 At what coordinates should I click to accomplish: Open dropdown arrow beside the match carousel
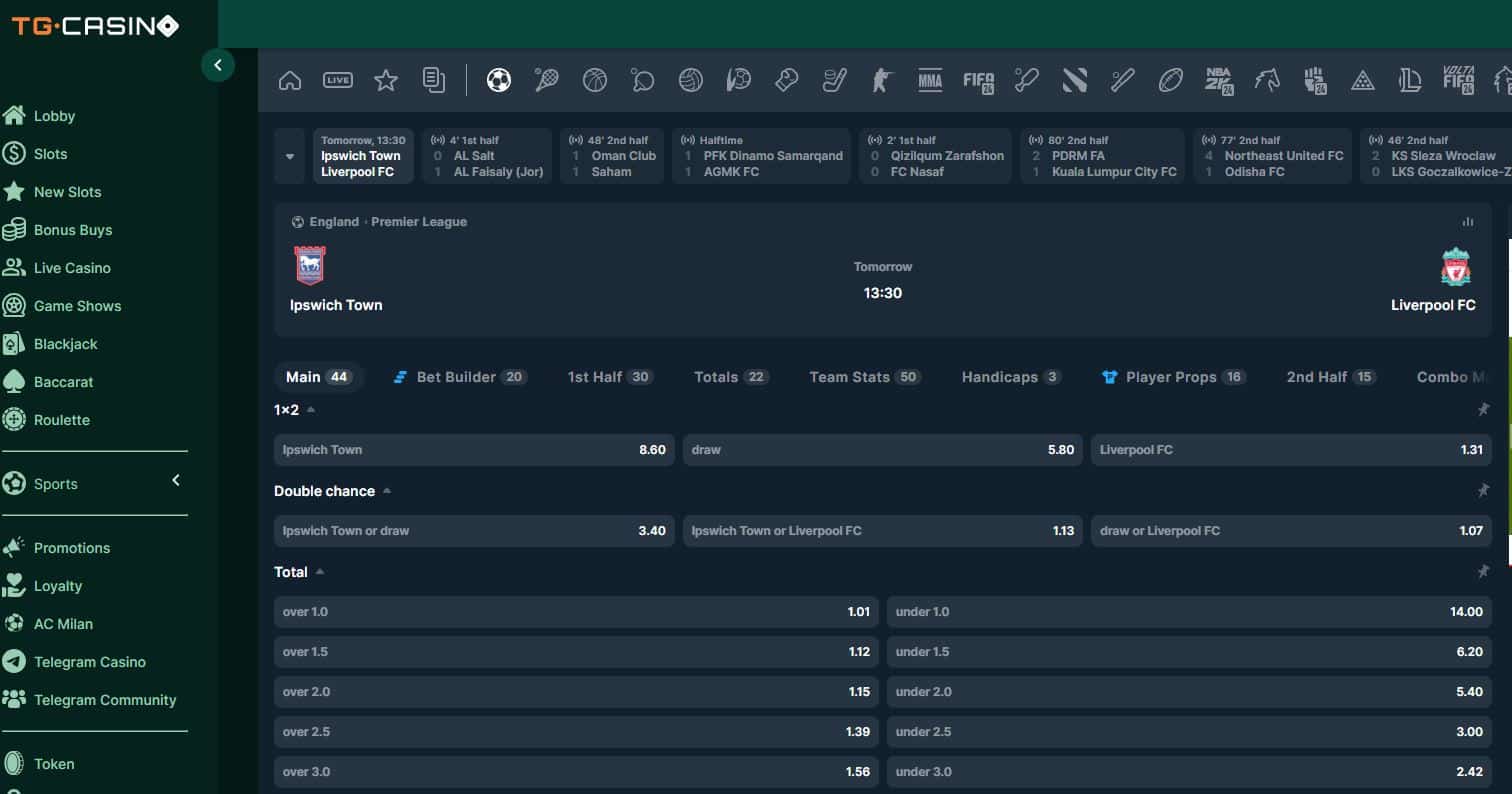click(290, 156)
